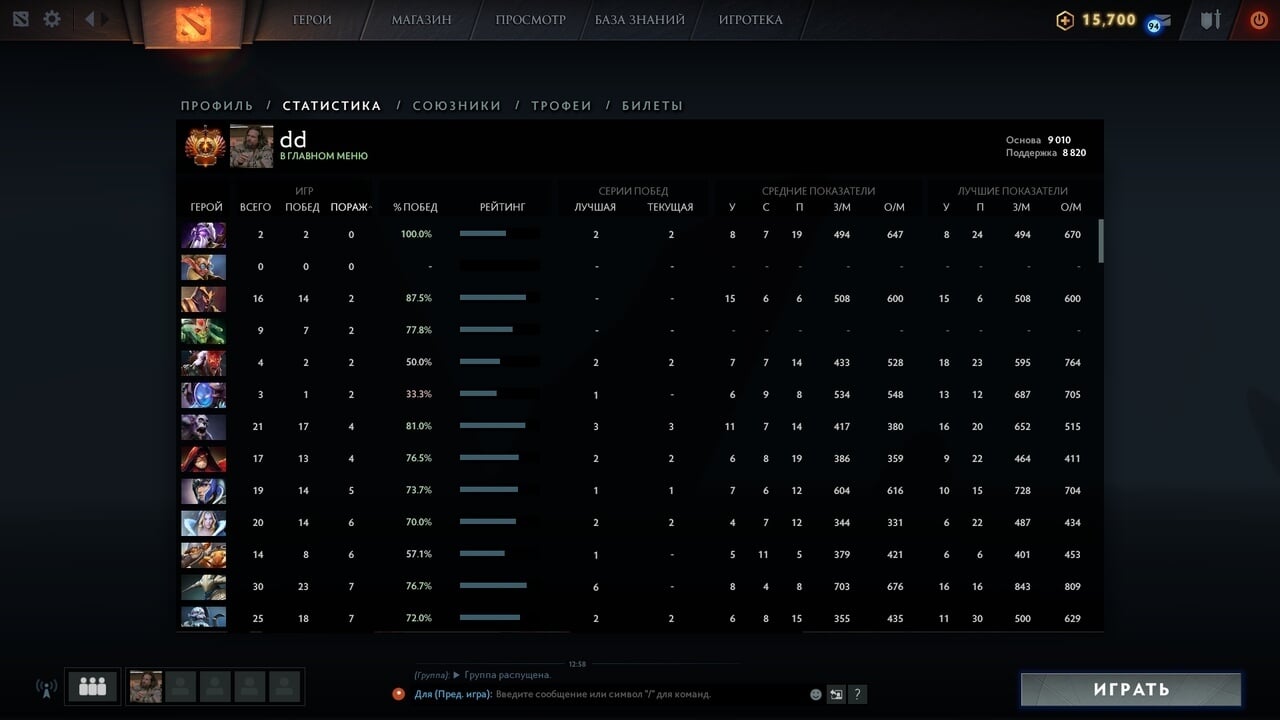Click the ИГРАТЬ play button
This screenshot has width=1280, height=720.
(1131, 689)
